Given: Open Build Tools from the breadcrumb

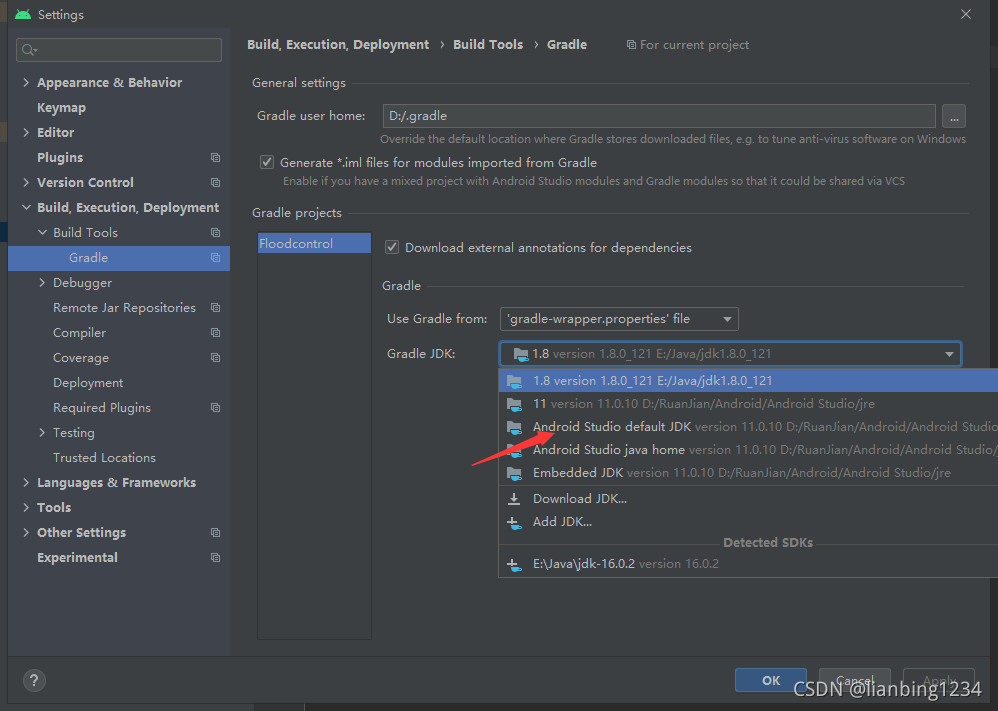Looking at the screenshot, I should click(x=488, y=44).
